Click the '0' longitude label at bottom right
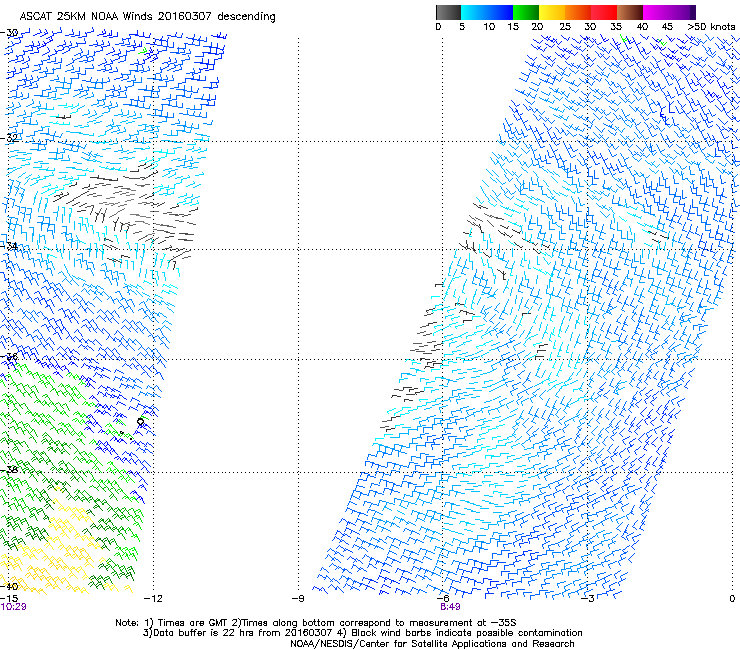This screenshot has width=740, height=650. tap(732, 599)
